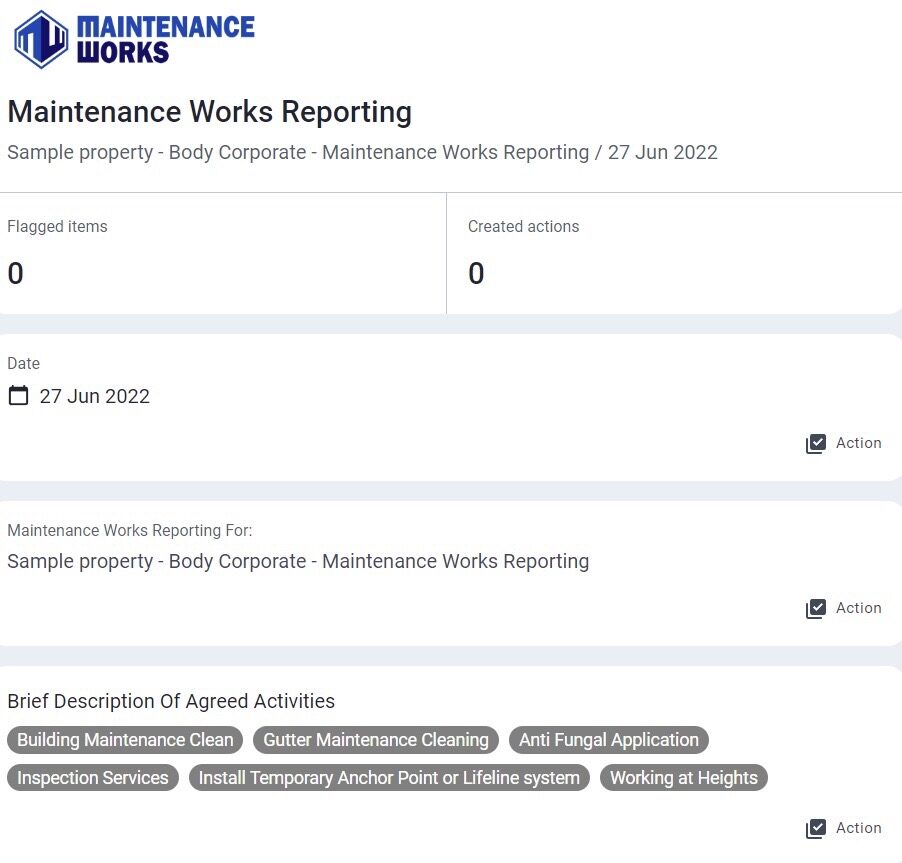902x863 pixels.
Task: Choose the Anti Fungal Application chip
Action: click(608, 740)
